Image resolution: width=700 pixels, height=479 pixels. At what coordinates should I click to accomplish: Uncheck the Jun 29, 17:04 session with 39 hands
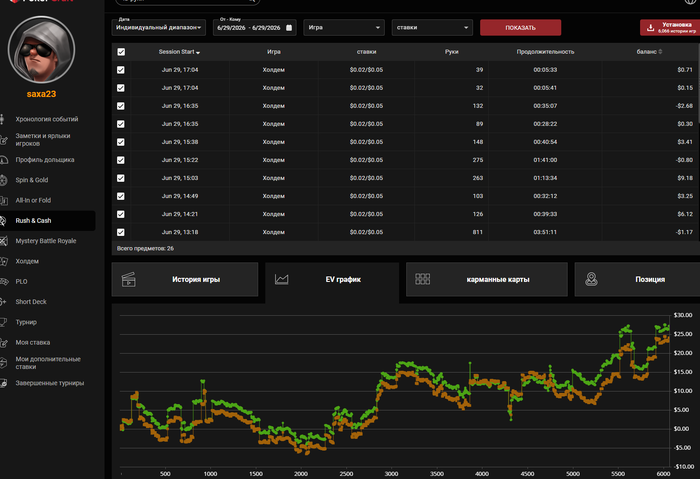[x=121, y=70]
